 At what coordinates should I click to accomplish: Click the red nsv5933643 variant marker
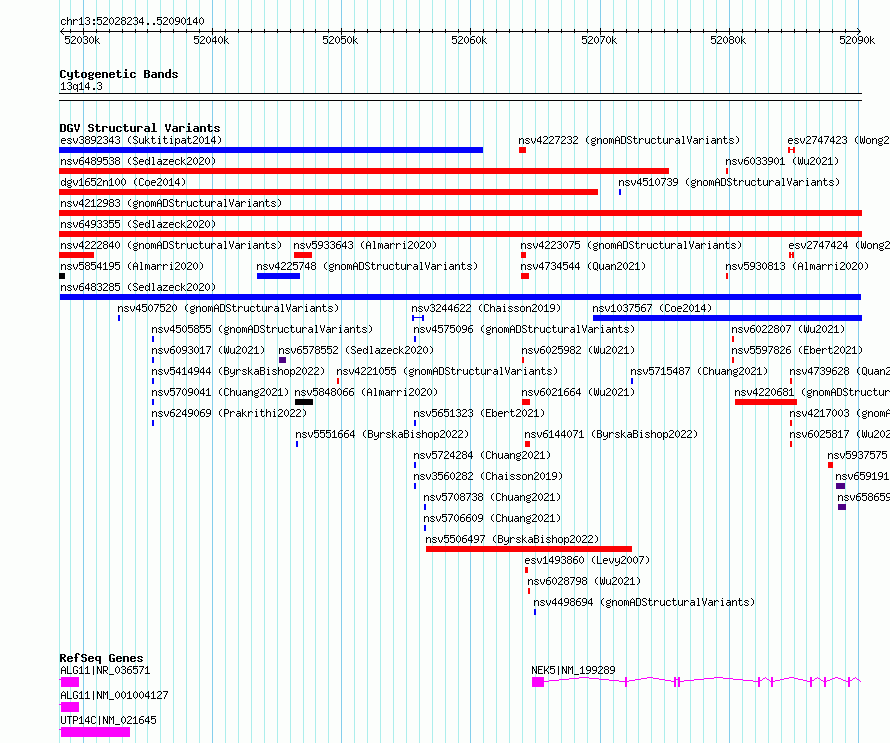pyautogui.click(x=303, y=255)
